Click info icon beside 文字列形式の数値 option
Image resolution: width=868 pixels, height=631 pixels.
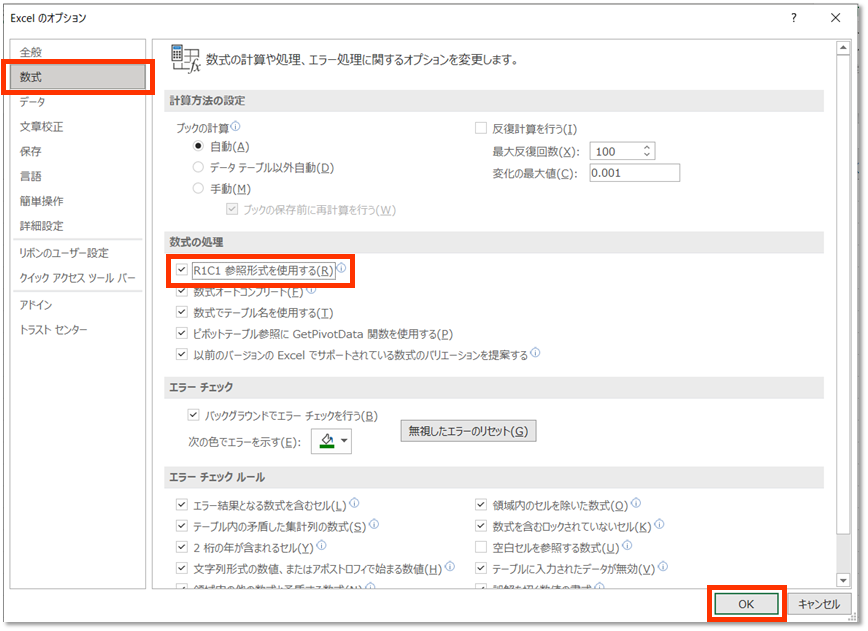point(450,566)
